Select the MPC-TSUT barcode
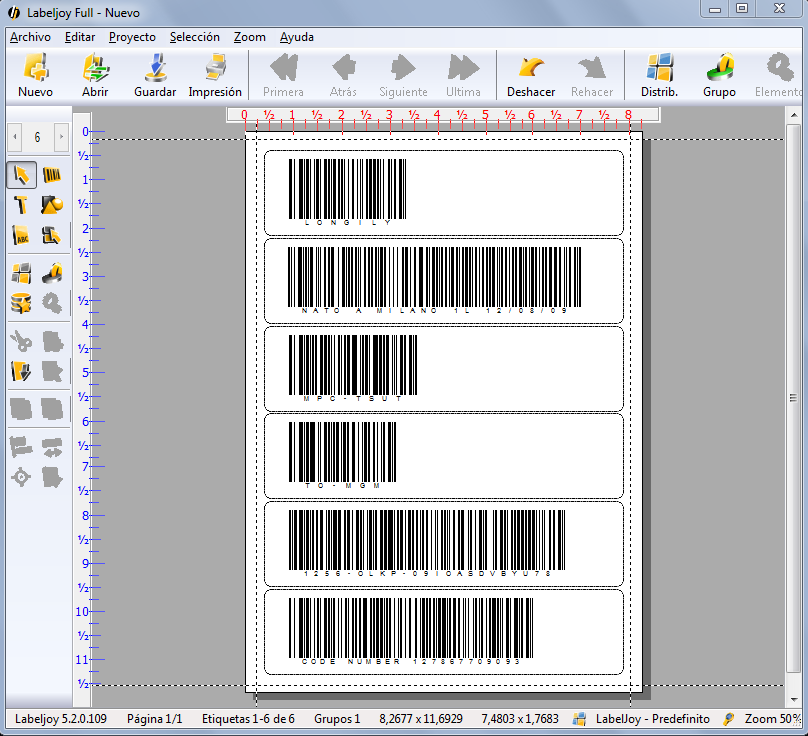This screenshot has width=808, height=736. 353,368
